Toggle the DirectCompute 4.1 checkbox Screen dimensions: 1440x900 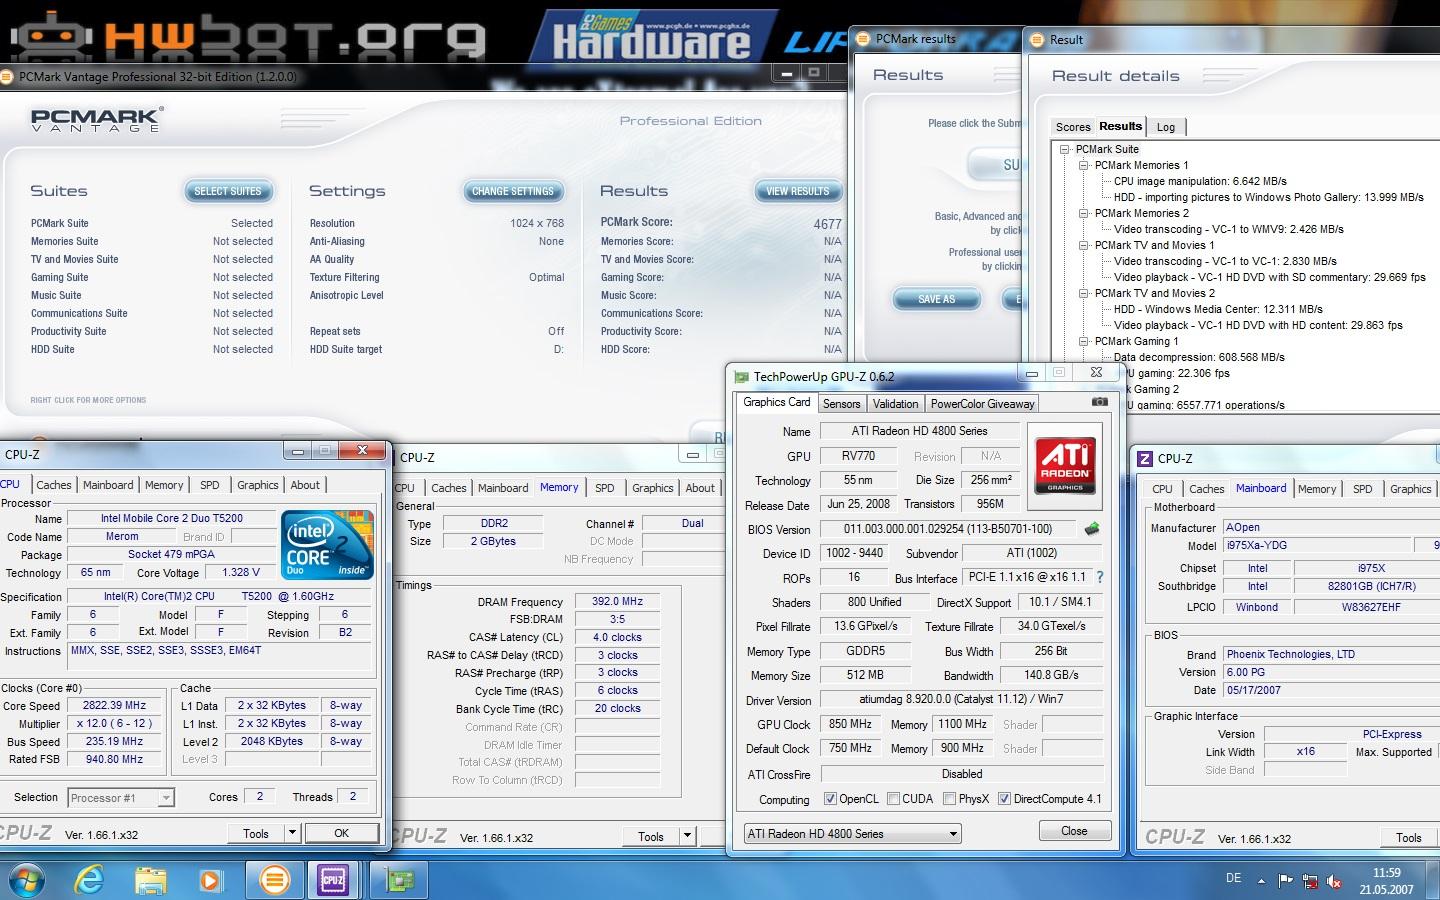pos(1004,799)
